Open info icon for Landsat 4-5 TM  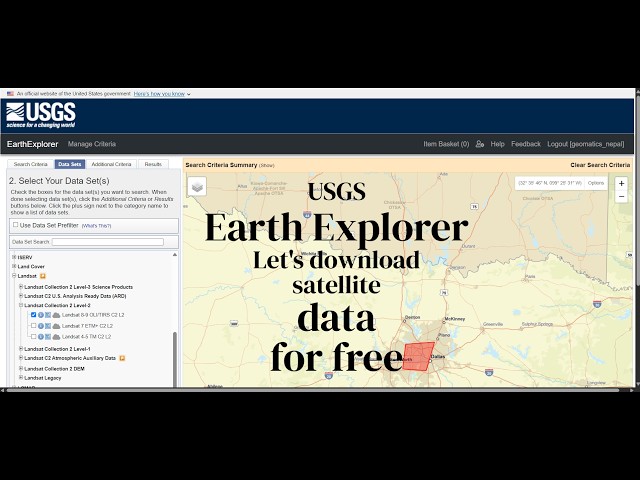click(41, 337)
